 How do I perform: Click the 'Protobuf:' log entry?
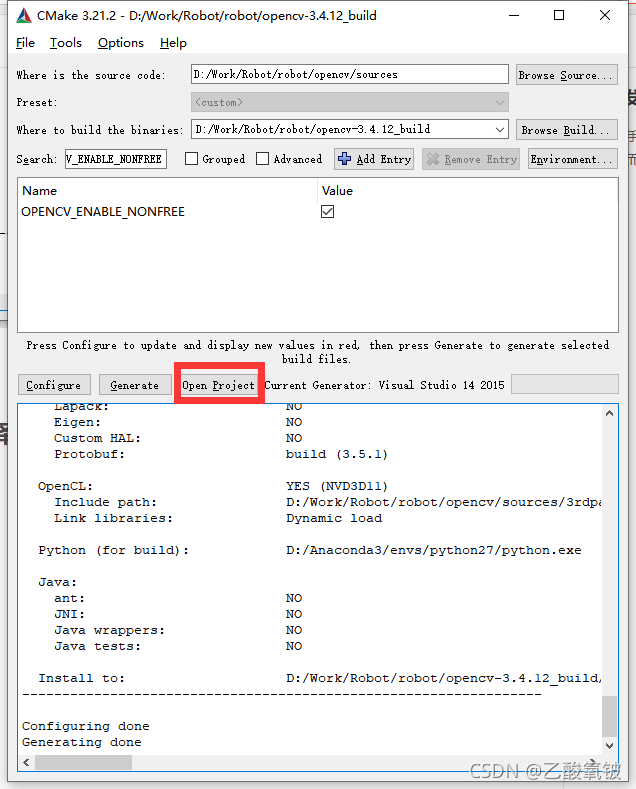[90, 454]
